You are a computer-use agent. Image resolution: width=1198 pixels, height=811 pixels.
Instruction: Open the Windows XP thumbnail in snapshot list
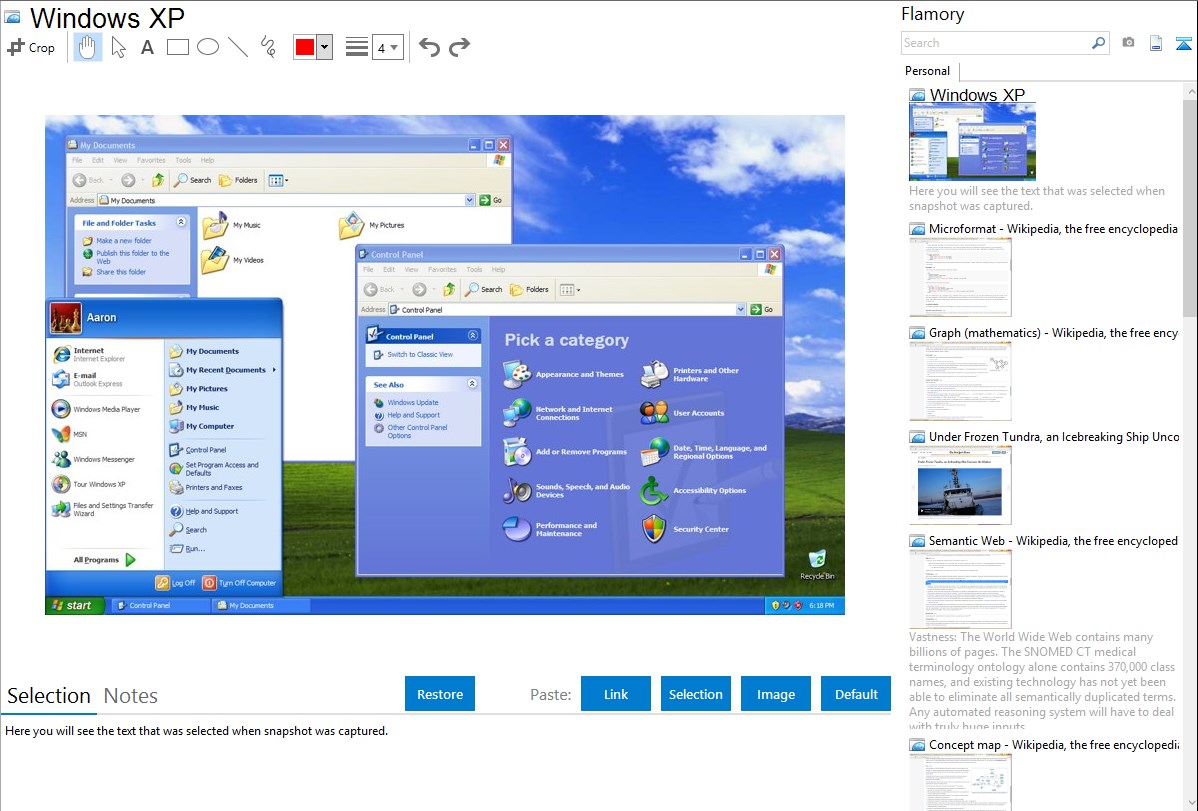[x=973, y=143]
